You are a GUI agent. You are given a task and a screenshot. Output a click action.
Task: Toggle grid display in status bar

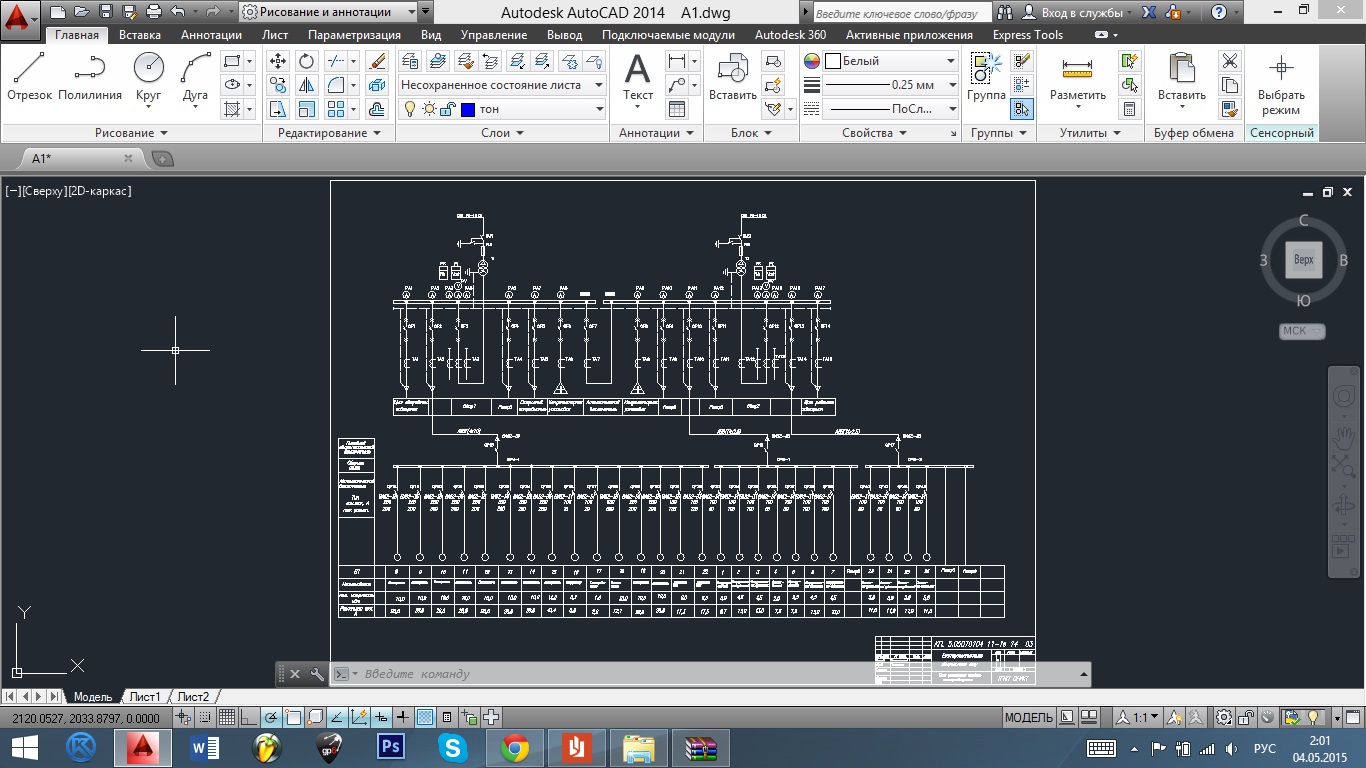pos(227,717)
